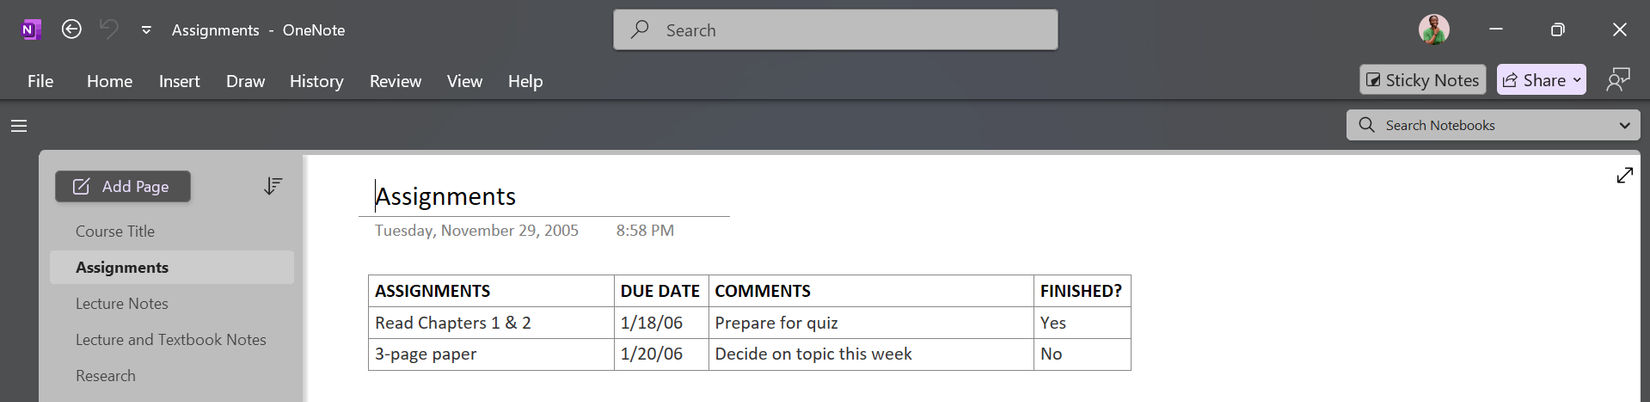Screen dimensions: 1650x402
Task: Open the Draw tab
Action: [245, 81]
